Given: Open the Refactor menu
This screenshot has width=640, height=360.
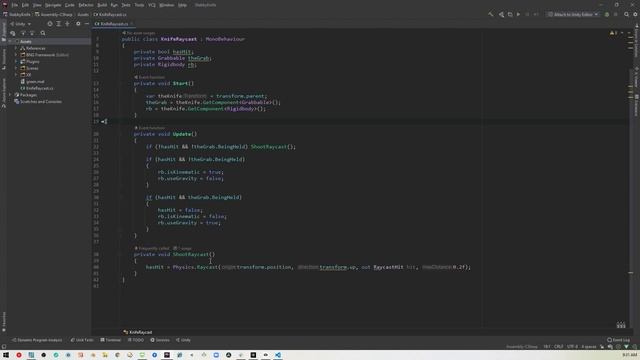Looking at the screenshot, I should [86, 5].
